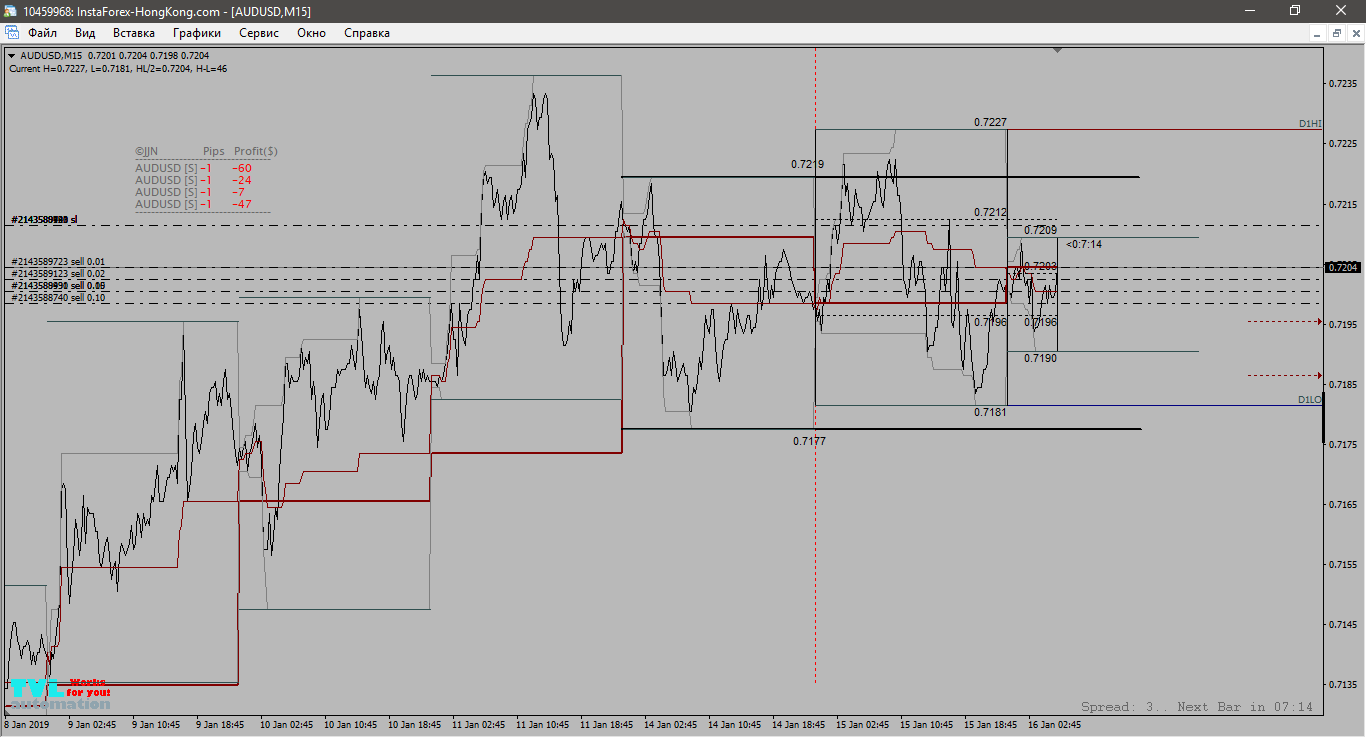Screen dimensions: 1366x738
Task: Click the current price label 0.7204 on scale
Action: (x=1342, y=267)
